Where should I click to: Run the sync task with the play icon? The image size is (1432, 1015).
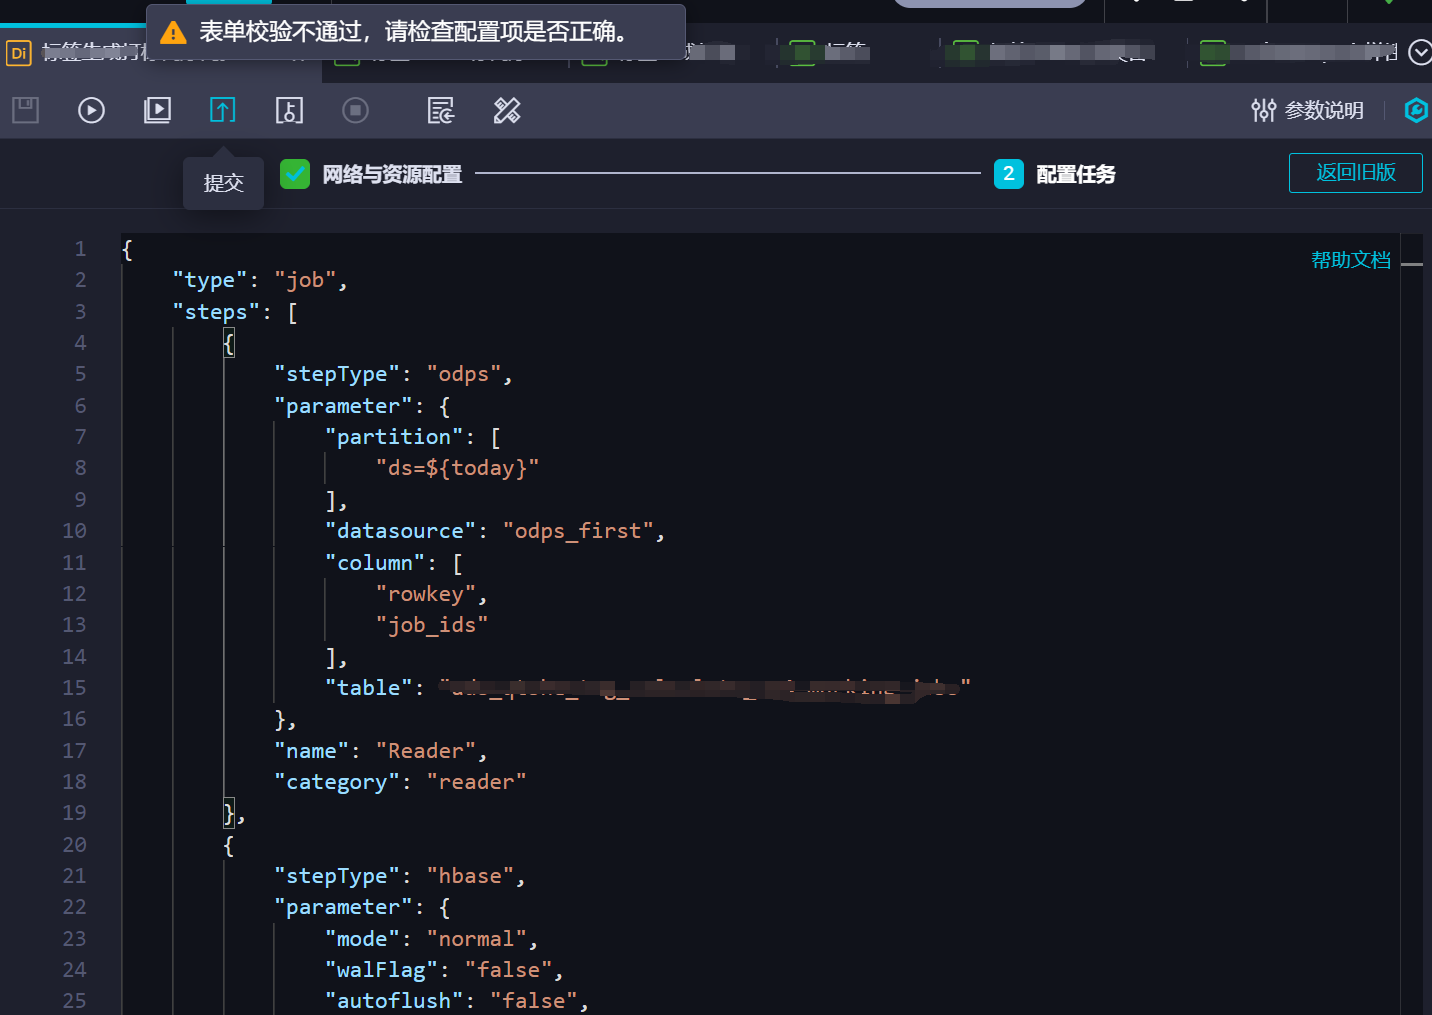(x=91, y=110)
